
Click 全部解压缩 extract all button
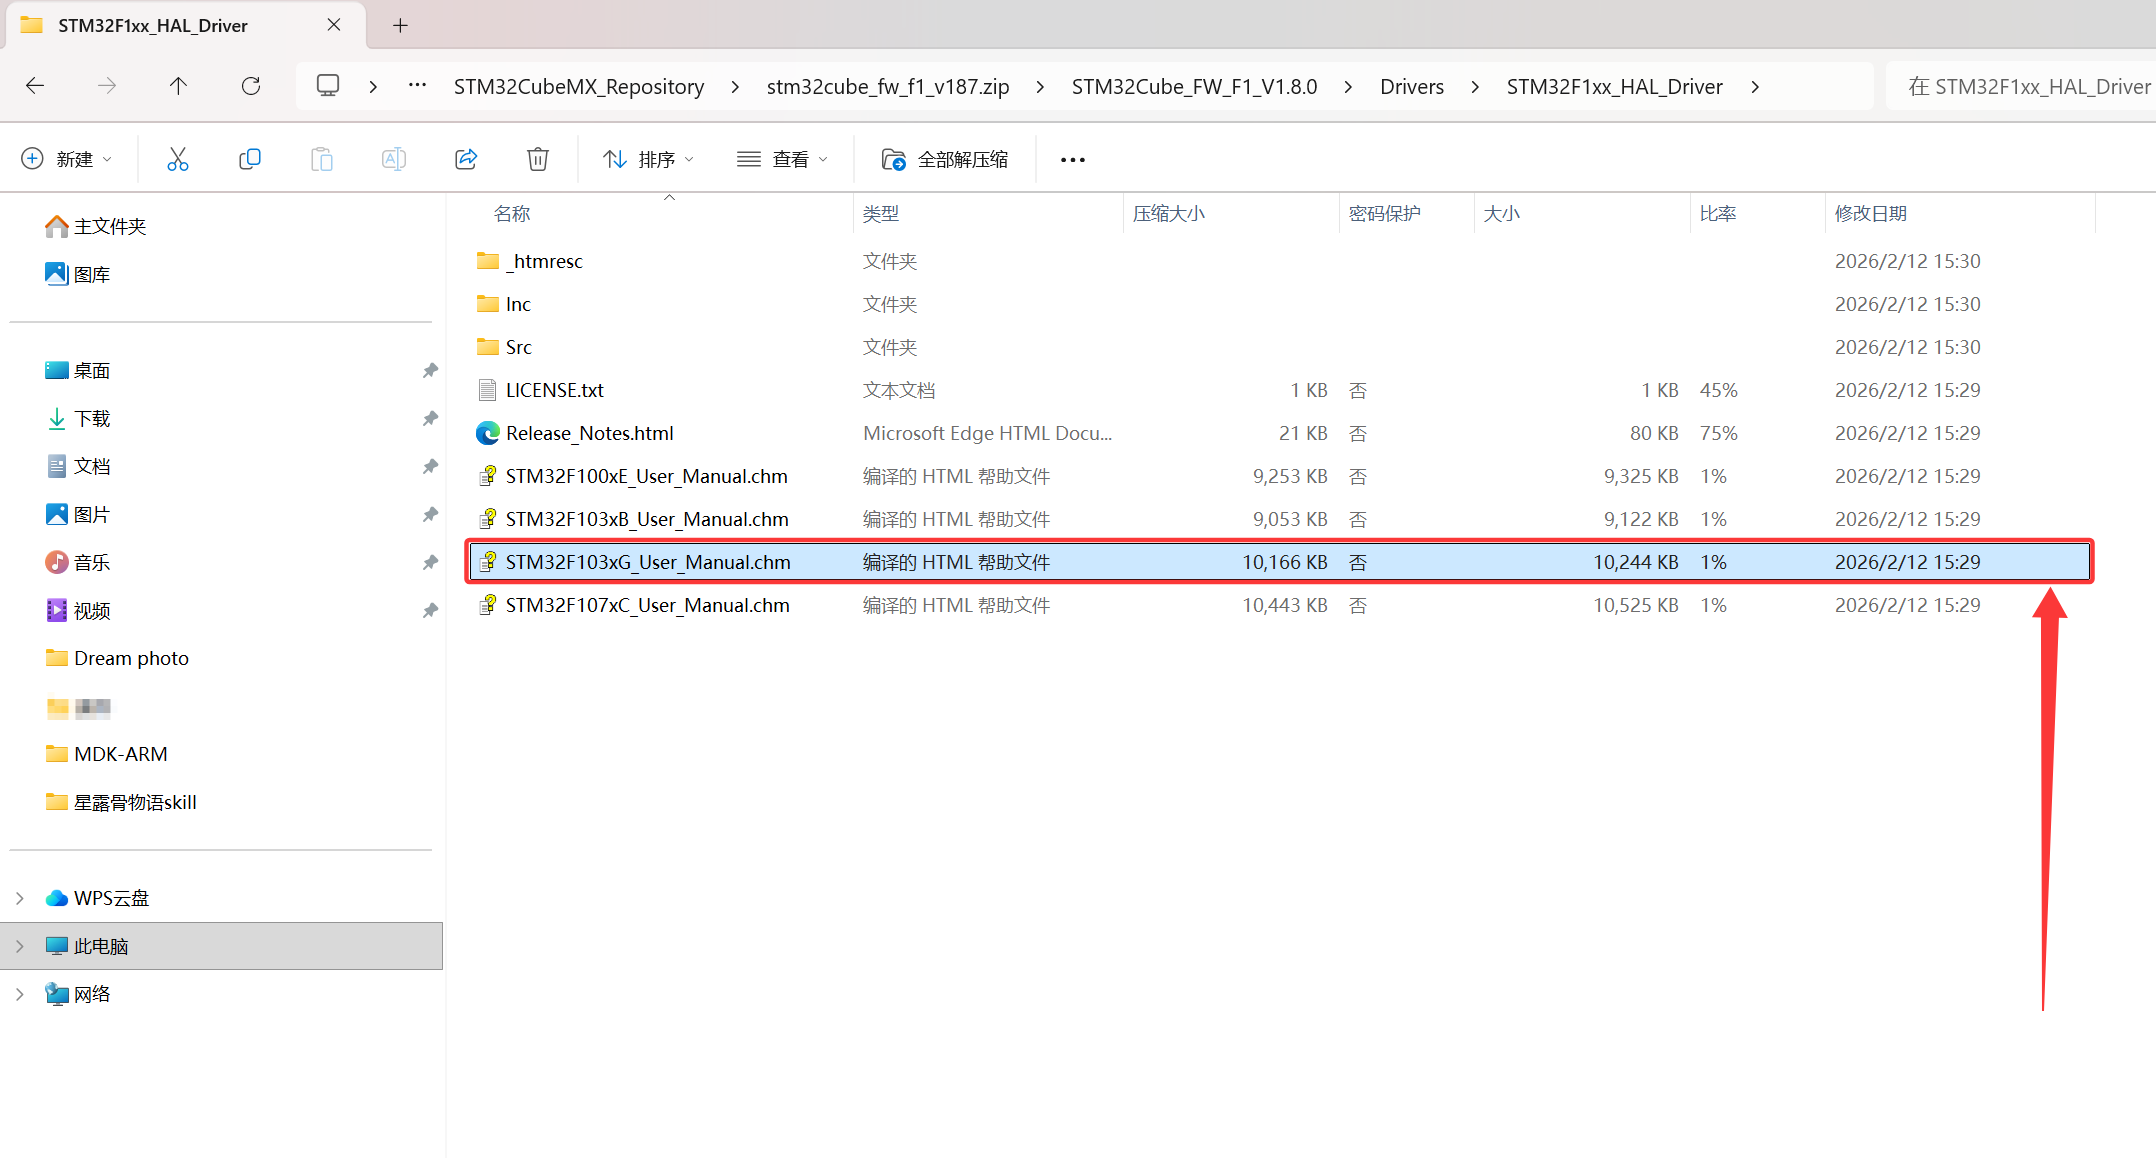(945, 159)
